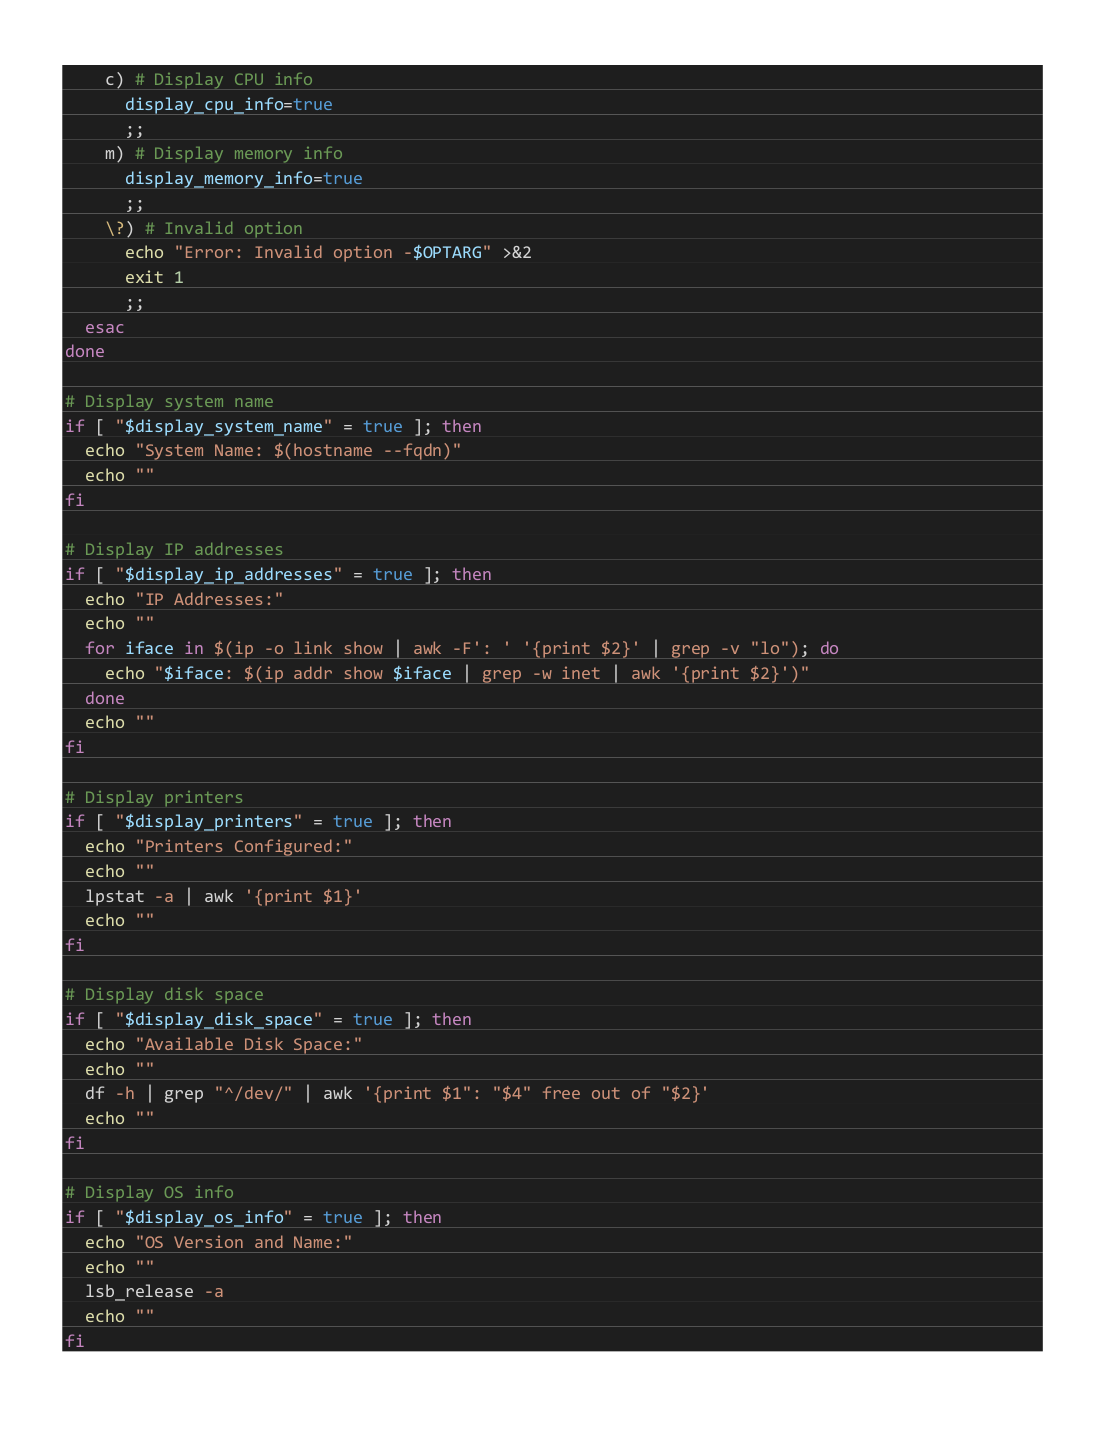This screenshot has width=1105, height=1430.
Task: Click the 'df -h | grep' command line
Action: click(397, 1093)
